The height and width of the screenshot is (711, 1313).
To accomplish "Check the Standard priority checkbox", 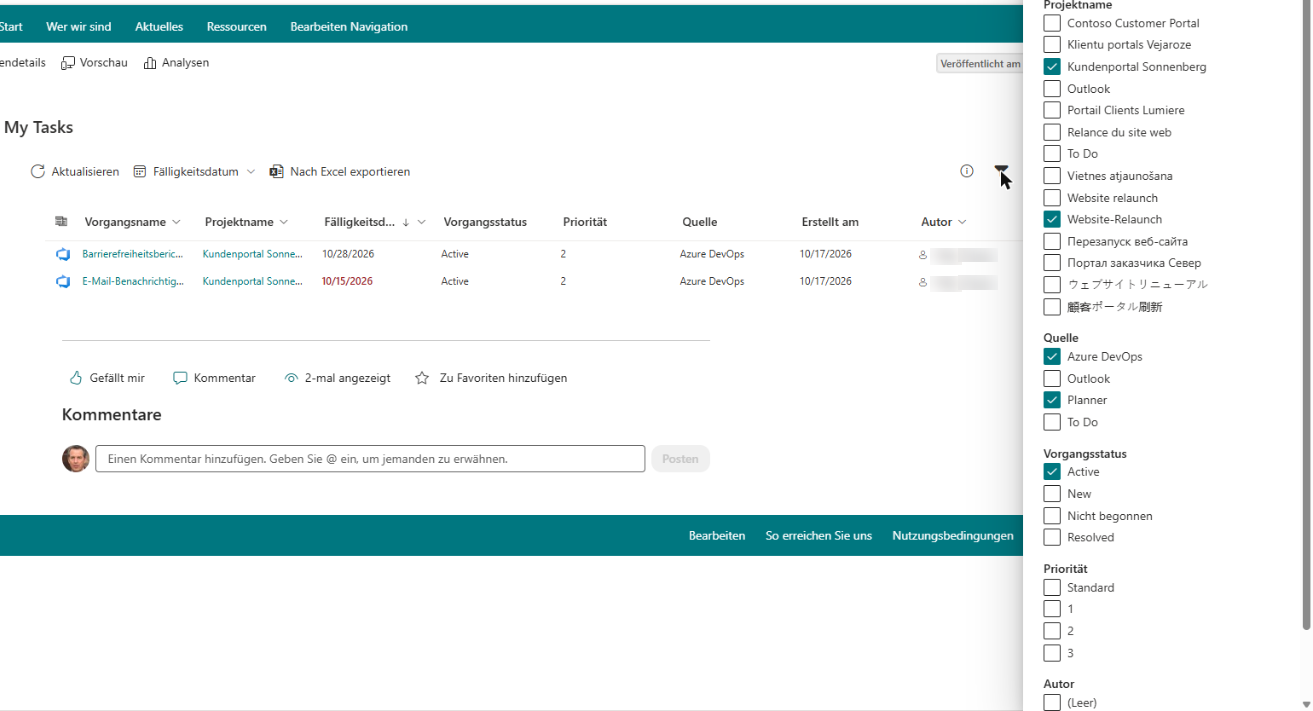I will pos(1052,588).
